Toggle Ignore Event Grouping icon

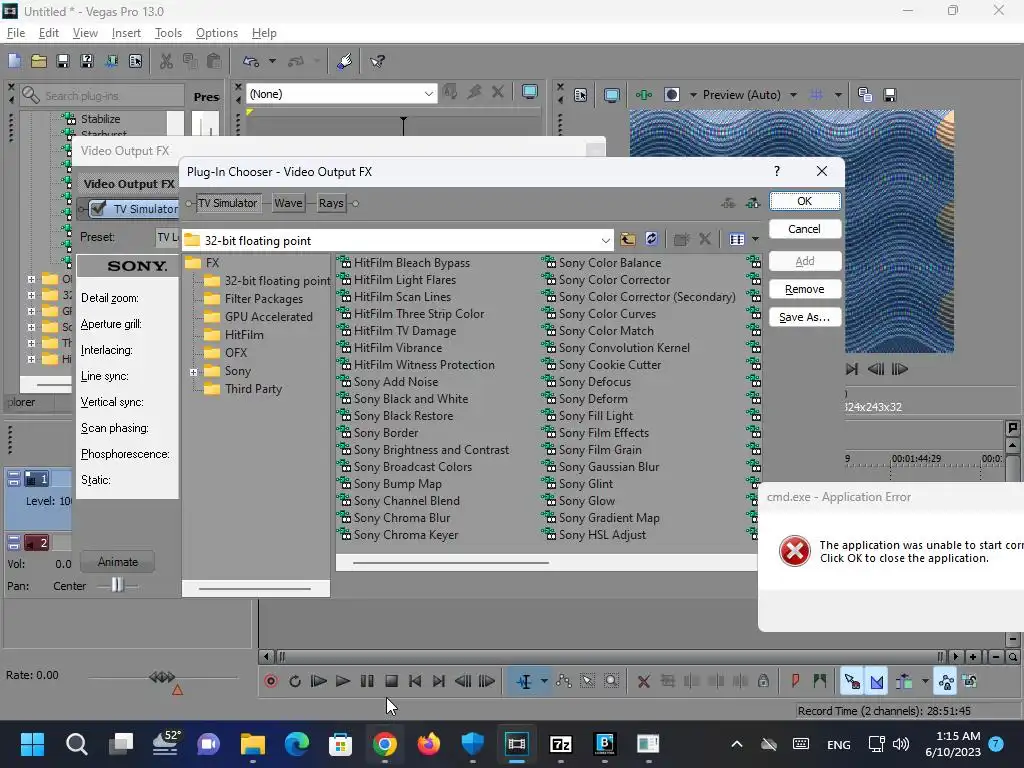[970, 681]
